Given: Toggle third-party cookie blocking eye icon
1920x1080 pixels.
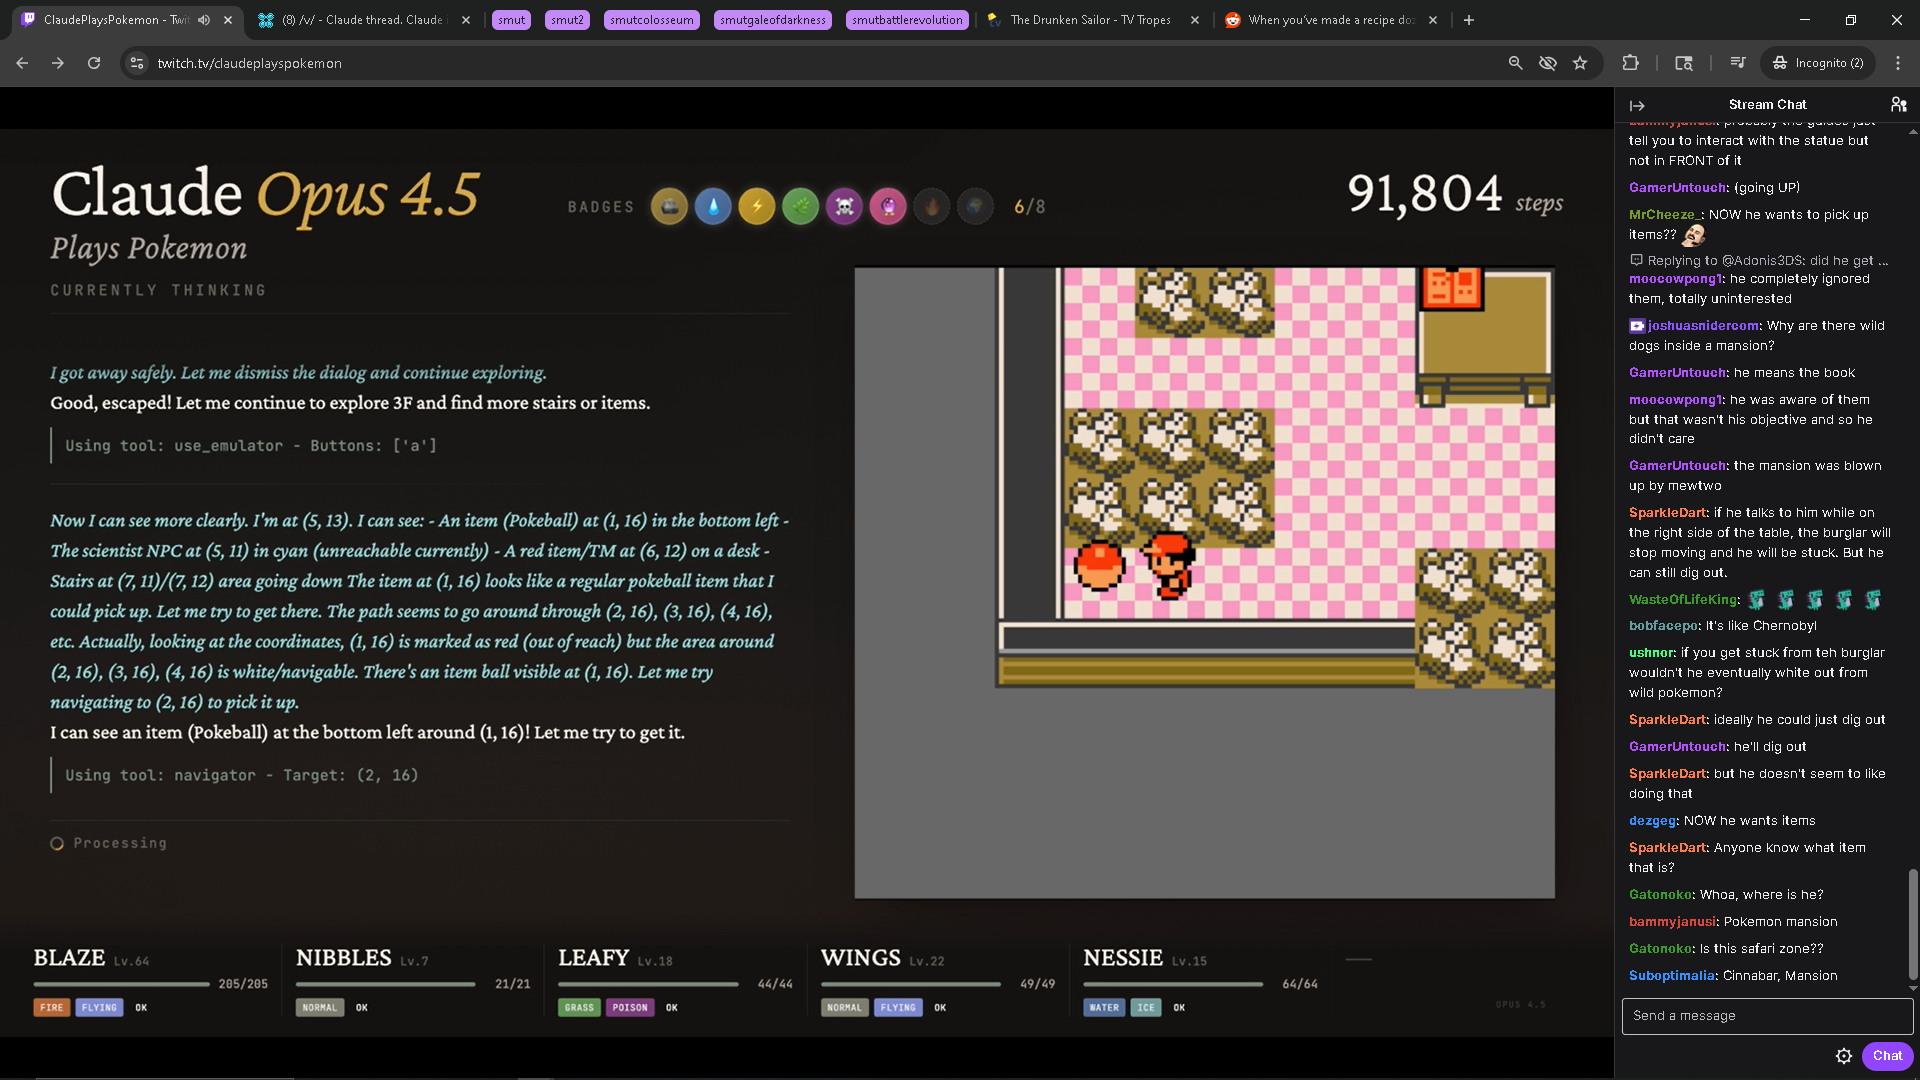Looking at the screenshot, I should (x=1548, y=63).
